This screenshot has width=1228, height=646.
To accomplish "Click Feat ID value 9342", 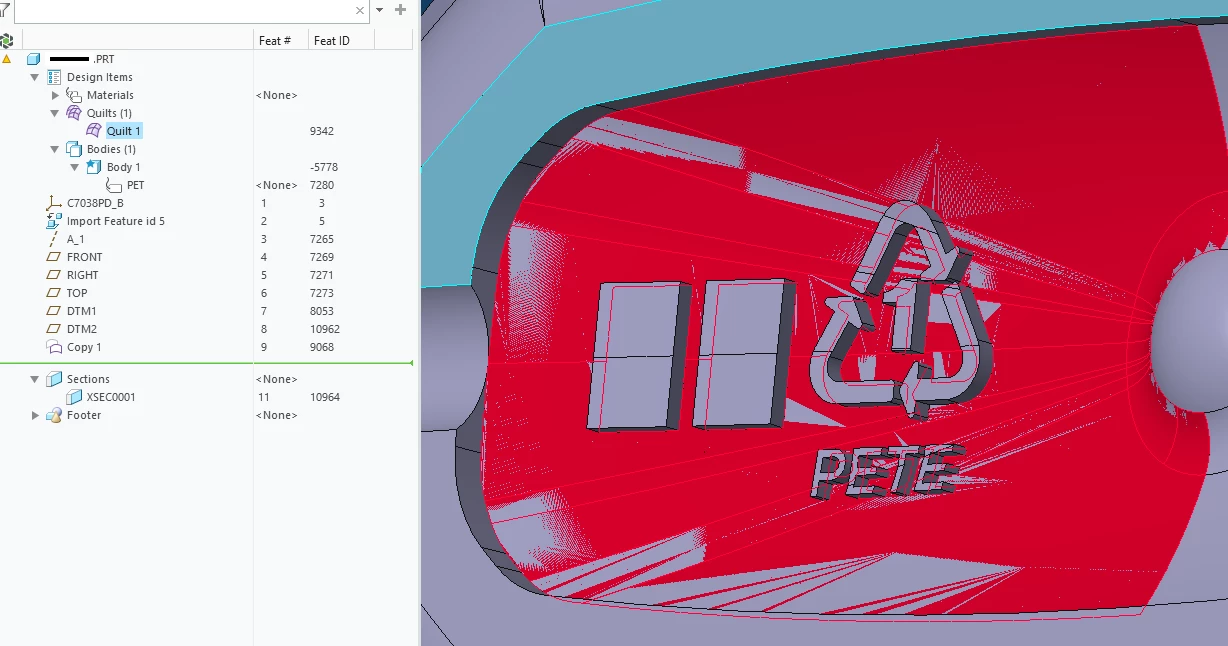I will coord(322,131).
